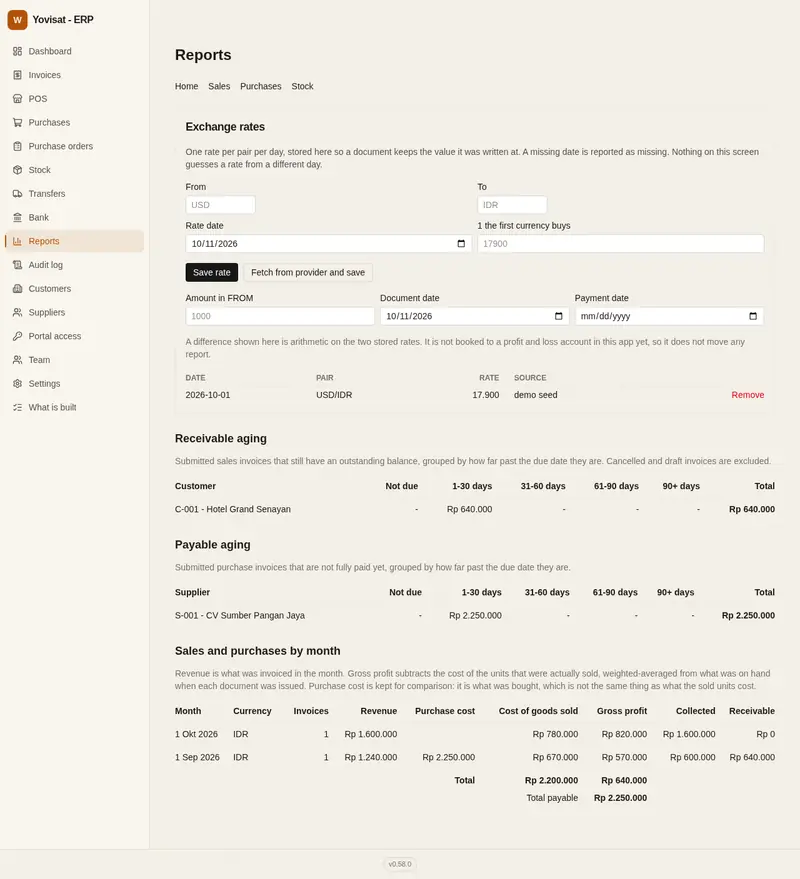Open Portal access in the sidebar

coord(74,336)
